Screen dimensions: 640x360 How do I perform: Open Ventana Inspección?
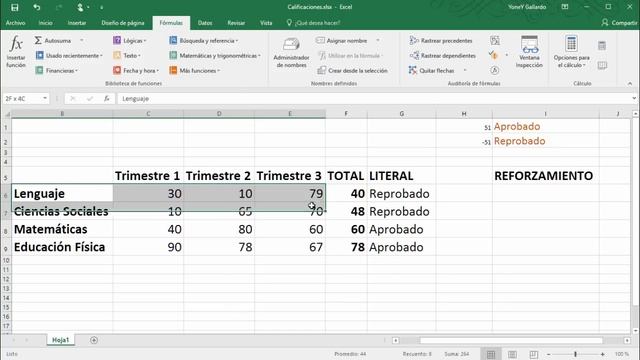click(x=529, y=52)
